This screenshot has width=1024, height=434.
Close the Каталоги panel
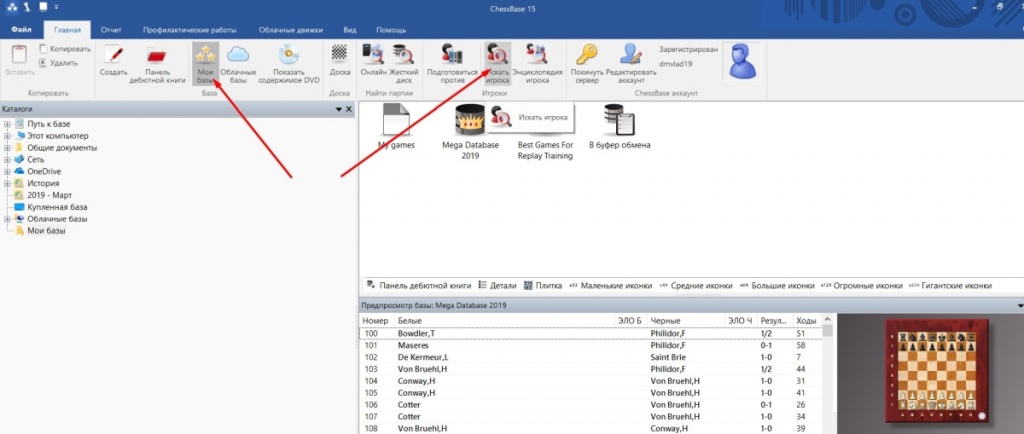(x=349, y=110)
